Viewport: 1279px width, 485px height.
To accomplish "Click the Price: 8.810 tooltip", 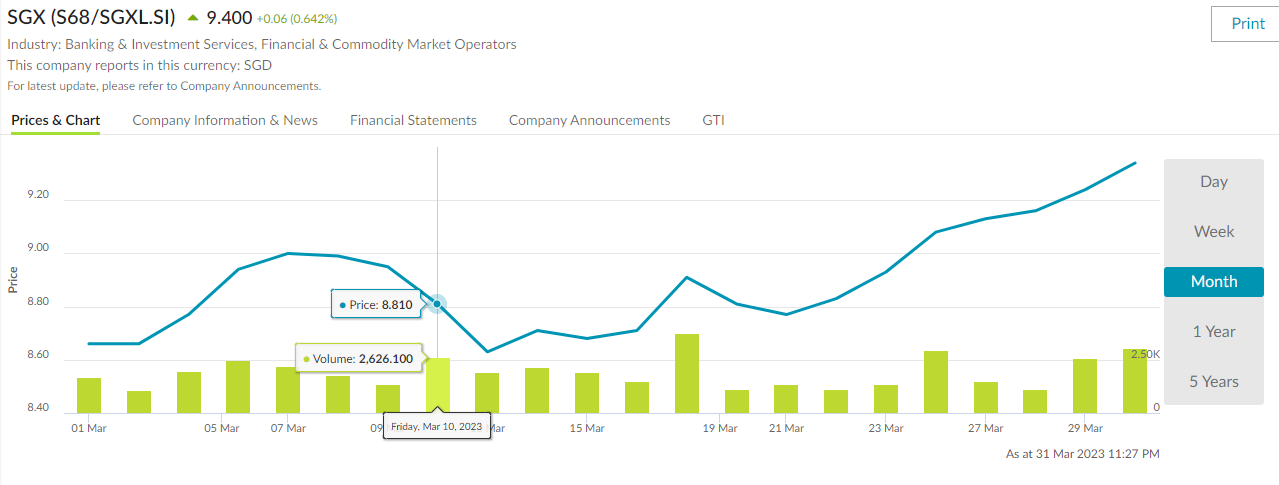I will (x=376, y=304).
